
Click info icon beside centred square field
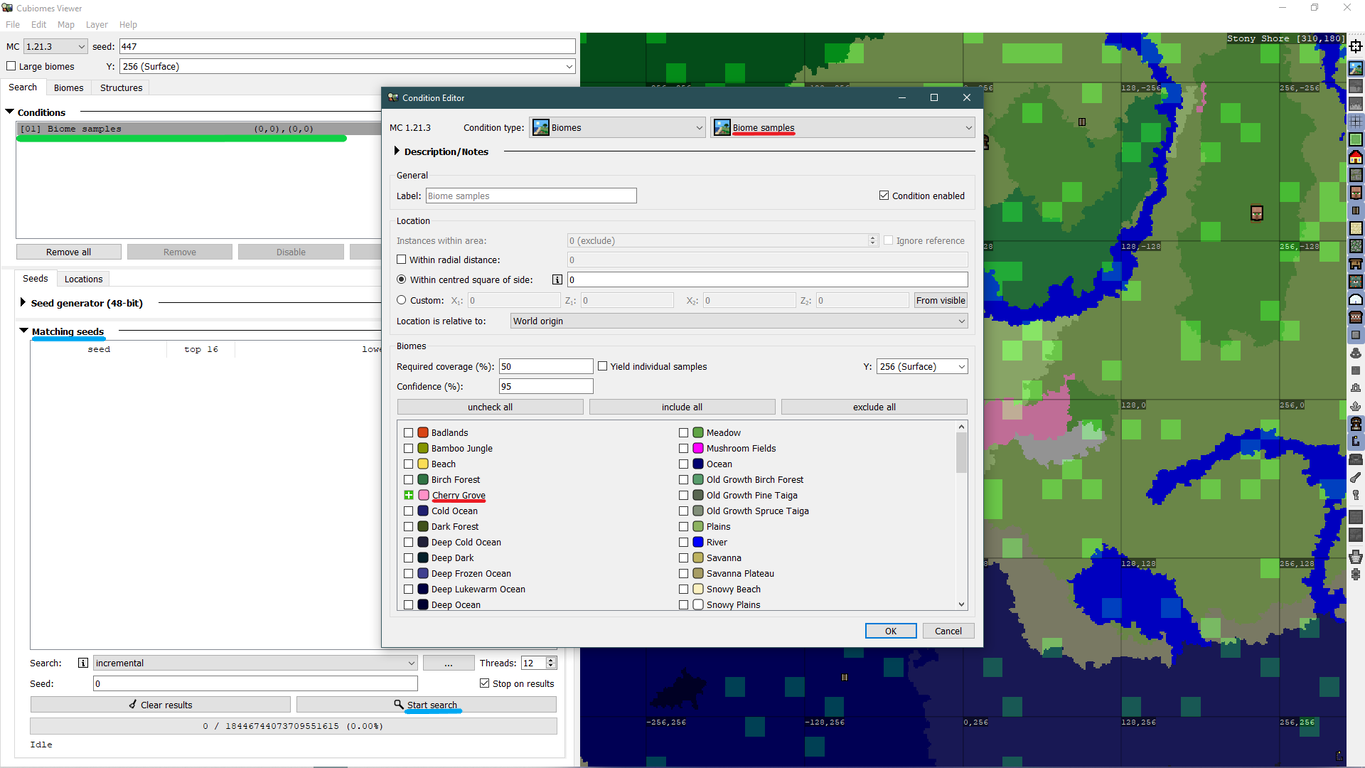coord(557,280)
